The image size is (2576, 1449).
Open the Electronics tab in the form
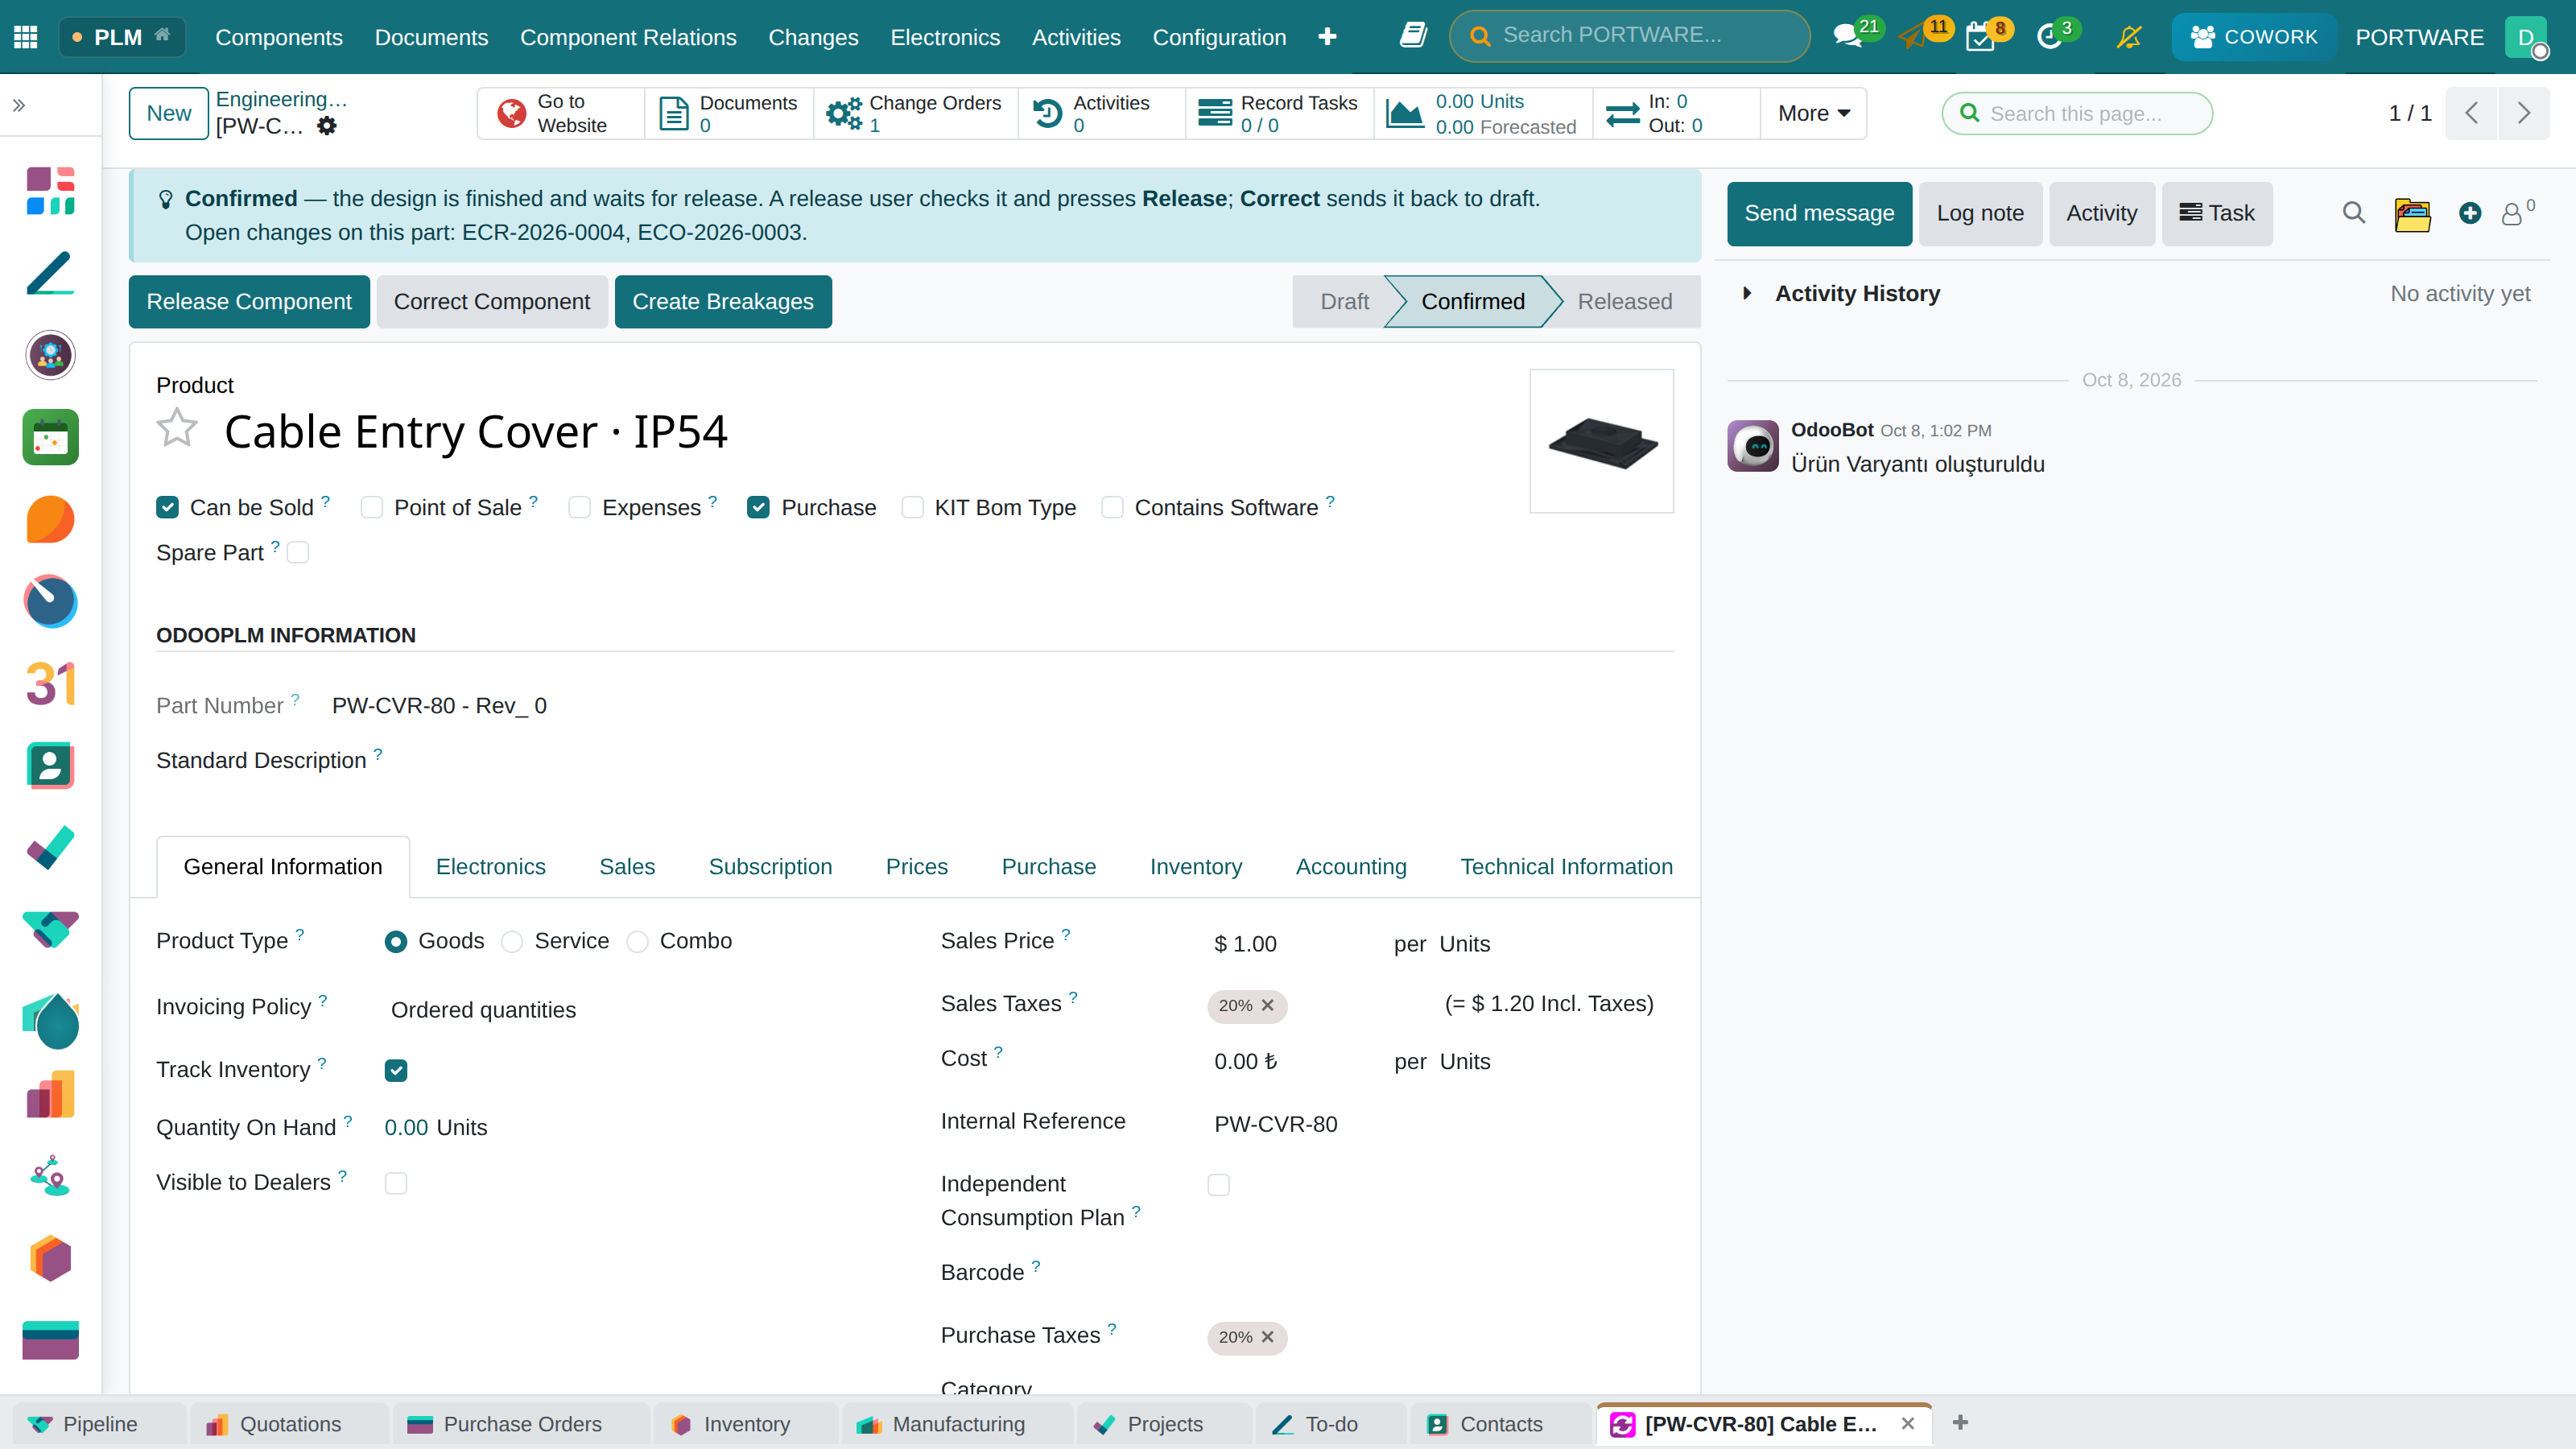[490, 867]
